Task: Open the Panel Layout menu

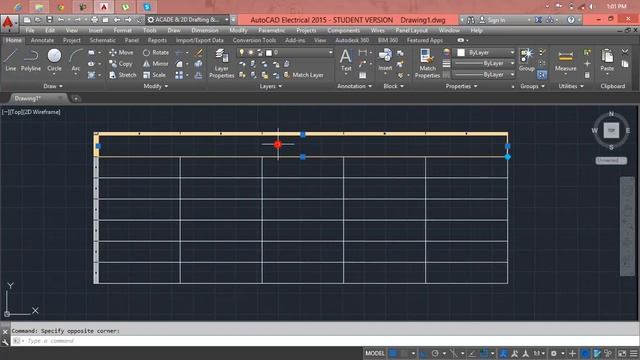Action: tap(411, 31)
